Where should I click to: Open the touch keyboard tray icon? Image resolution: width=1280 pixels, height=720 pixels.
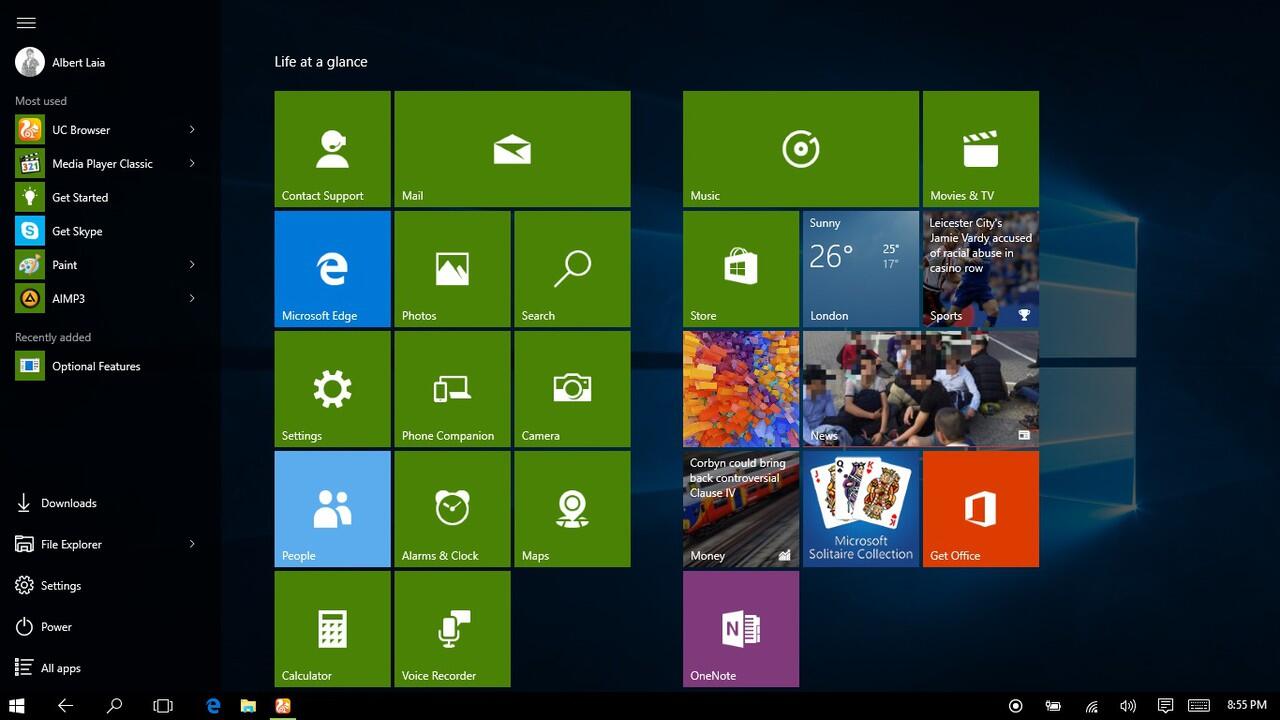(x=1199, y=705)
